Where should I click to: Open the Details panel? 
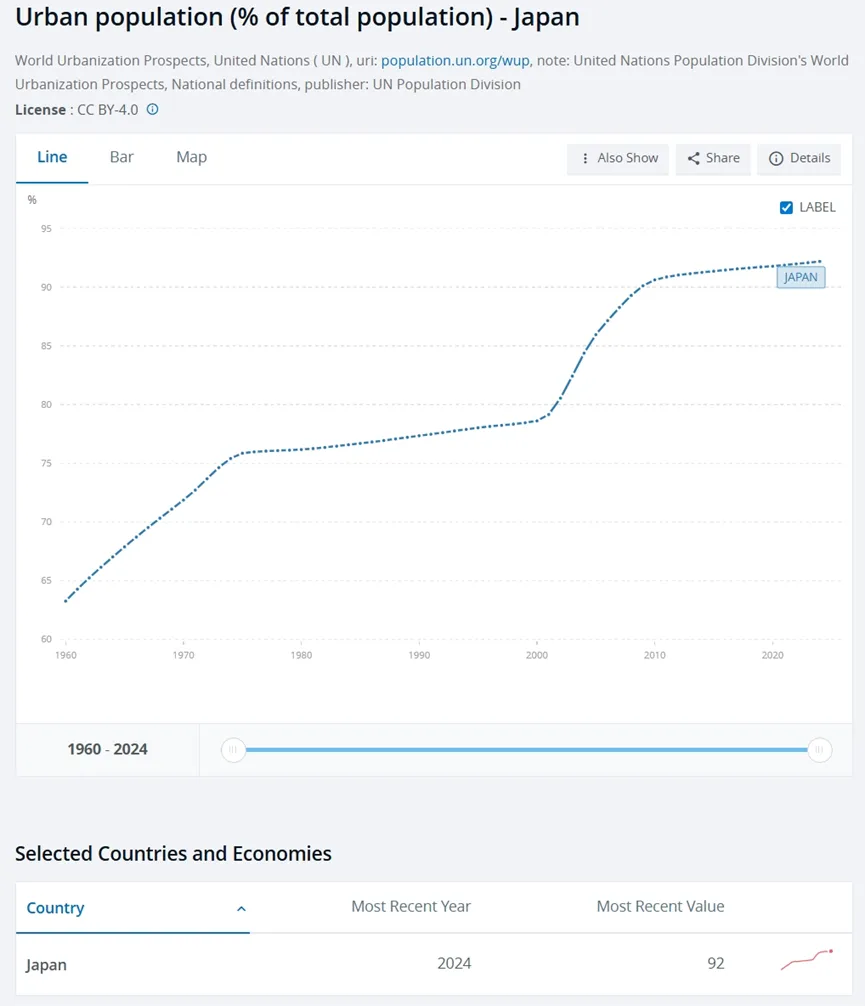799,158
